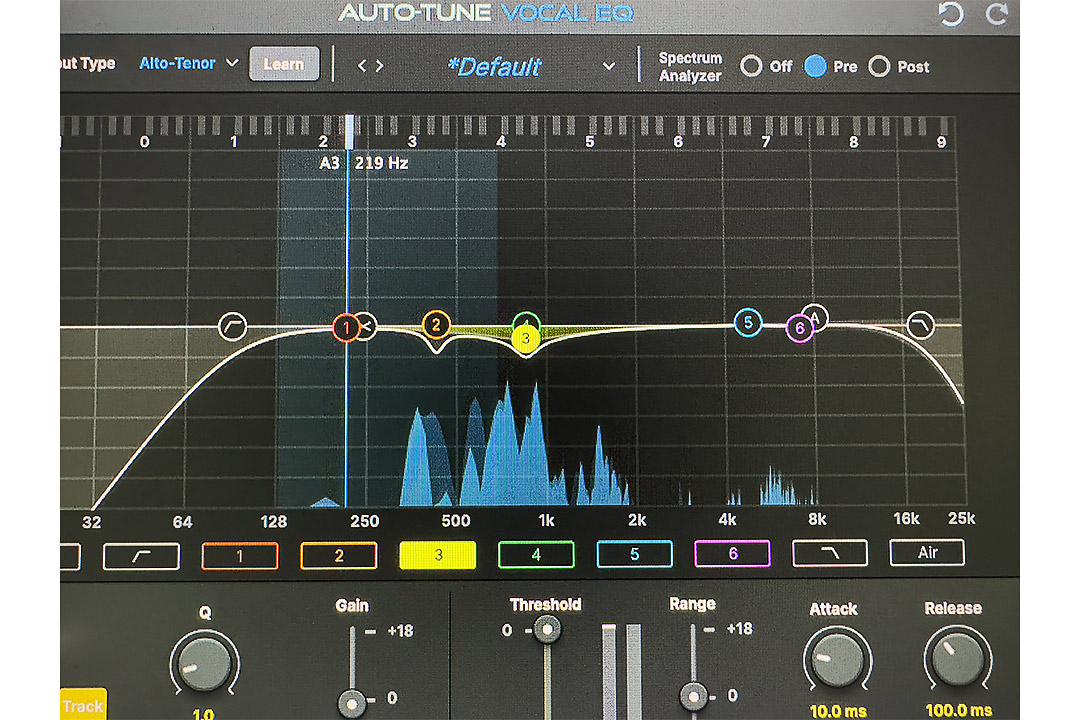Toggle yellow band 3 button below graph
Image resolution: width=1080 pixels, height=720 pixels.
[438, 555]
